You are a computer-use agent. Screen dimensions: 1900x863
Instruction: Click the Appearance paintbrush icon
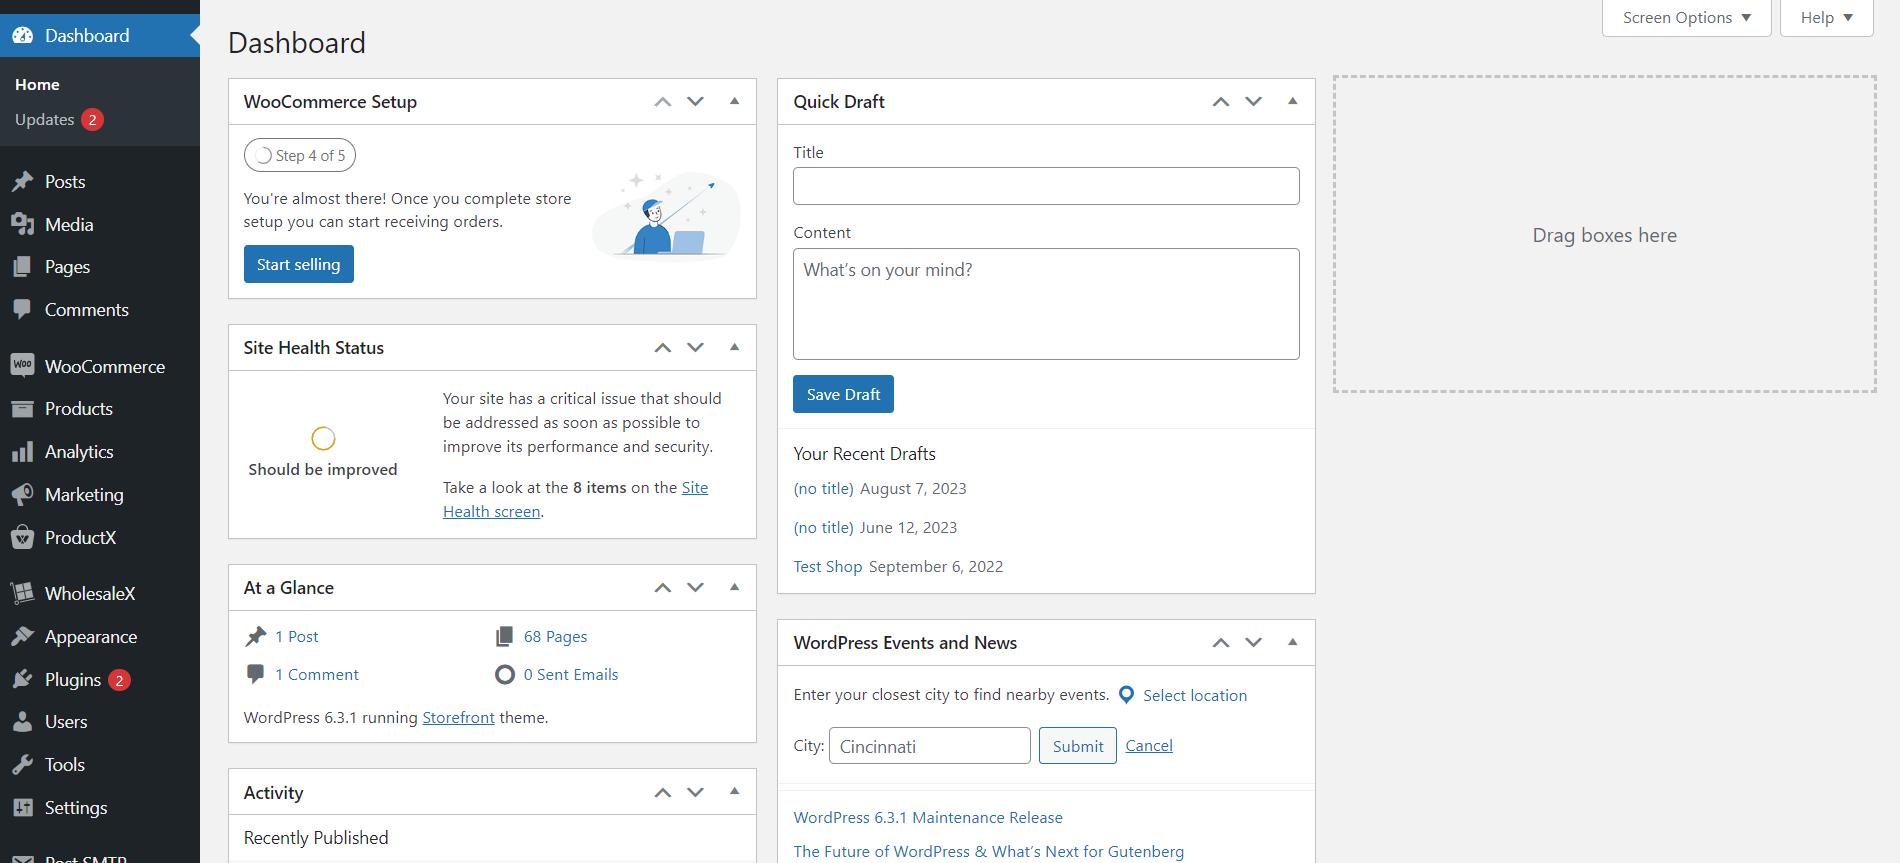tap(23, 637)
